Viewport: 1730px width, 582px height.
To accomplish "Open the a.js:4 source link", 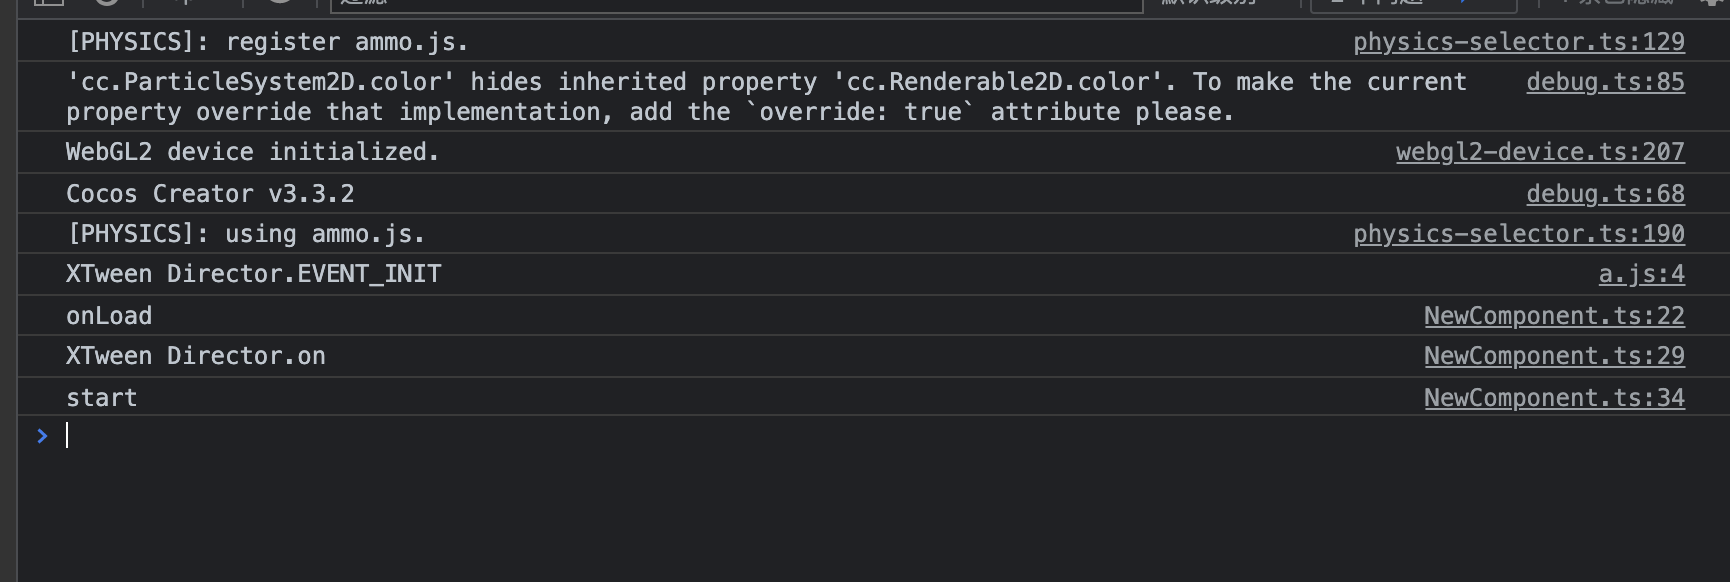I will [1641, 274].
